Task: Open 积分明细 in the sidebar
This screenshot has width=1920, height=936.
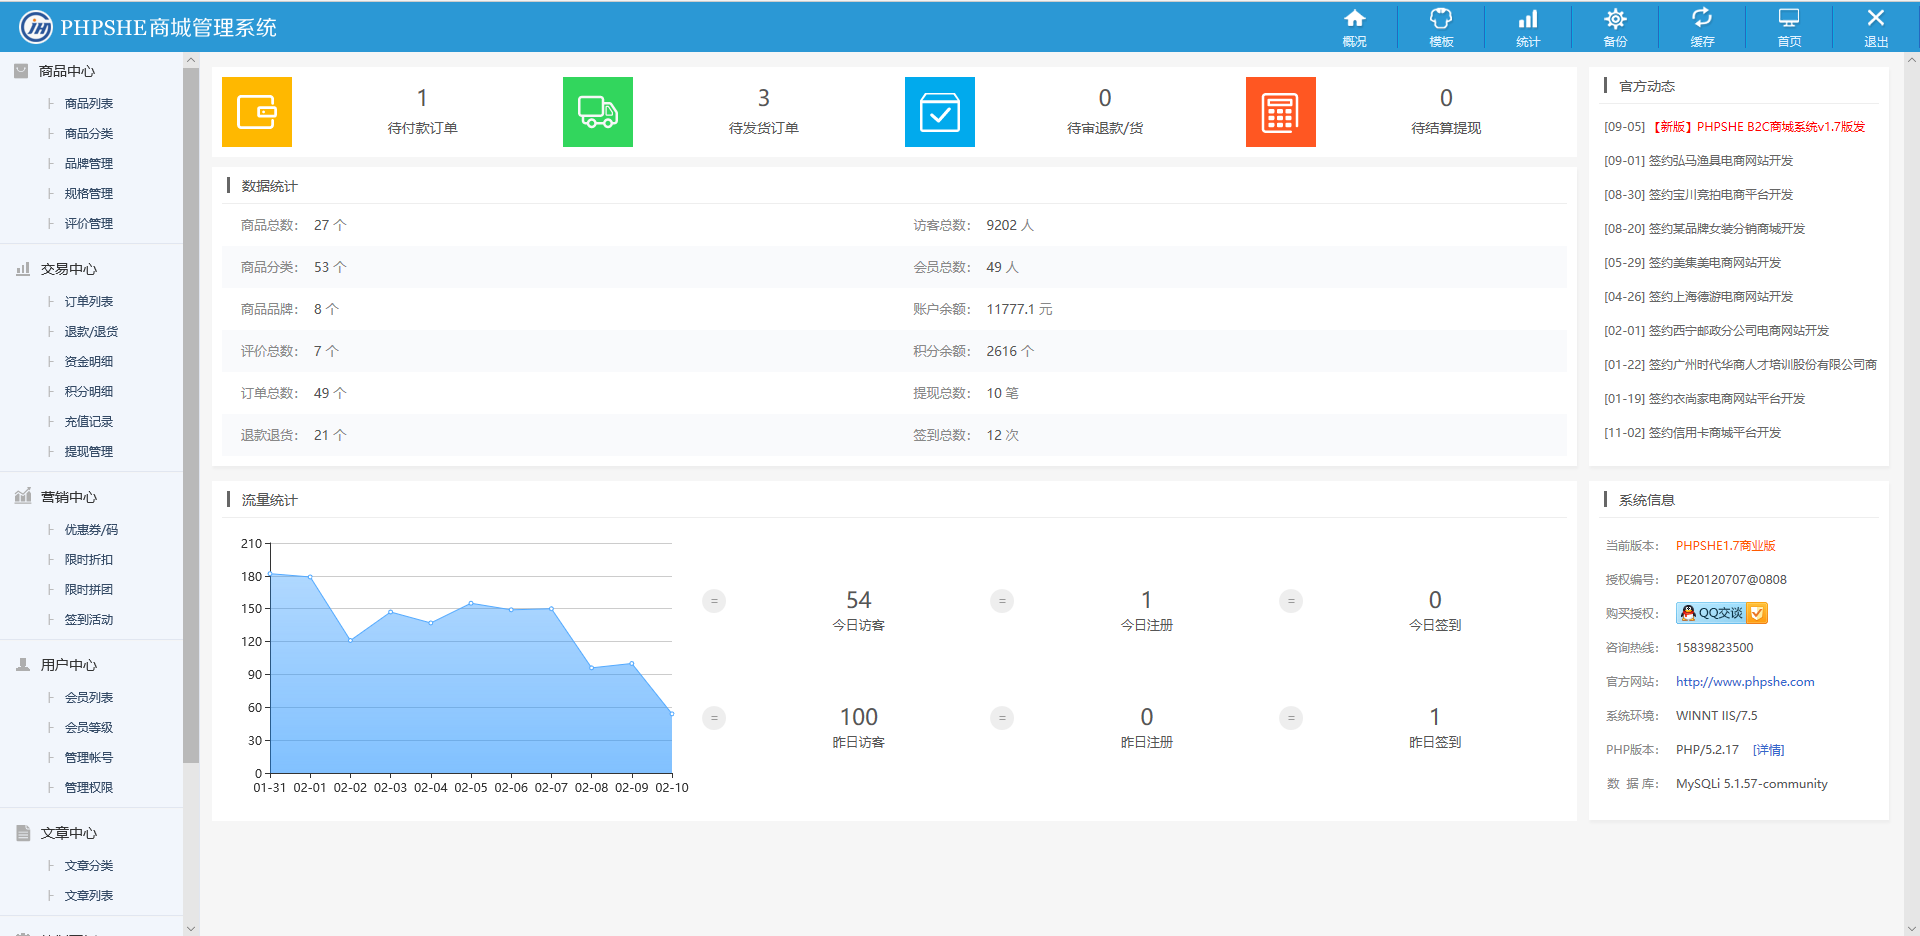Action: click(x=89, y=392)
